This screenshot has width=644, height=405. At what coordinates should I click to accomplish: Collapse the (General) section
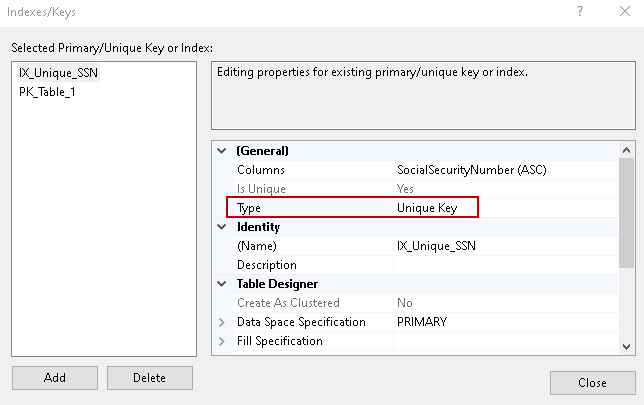pos(221,151)
